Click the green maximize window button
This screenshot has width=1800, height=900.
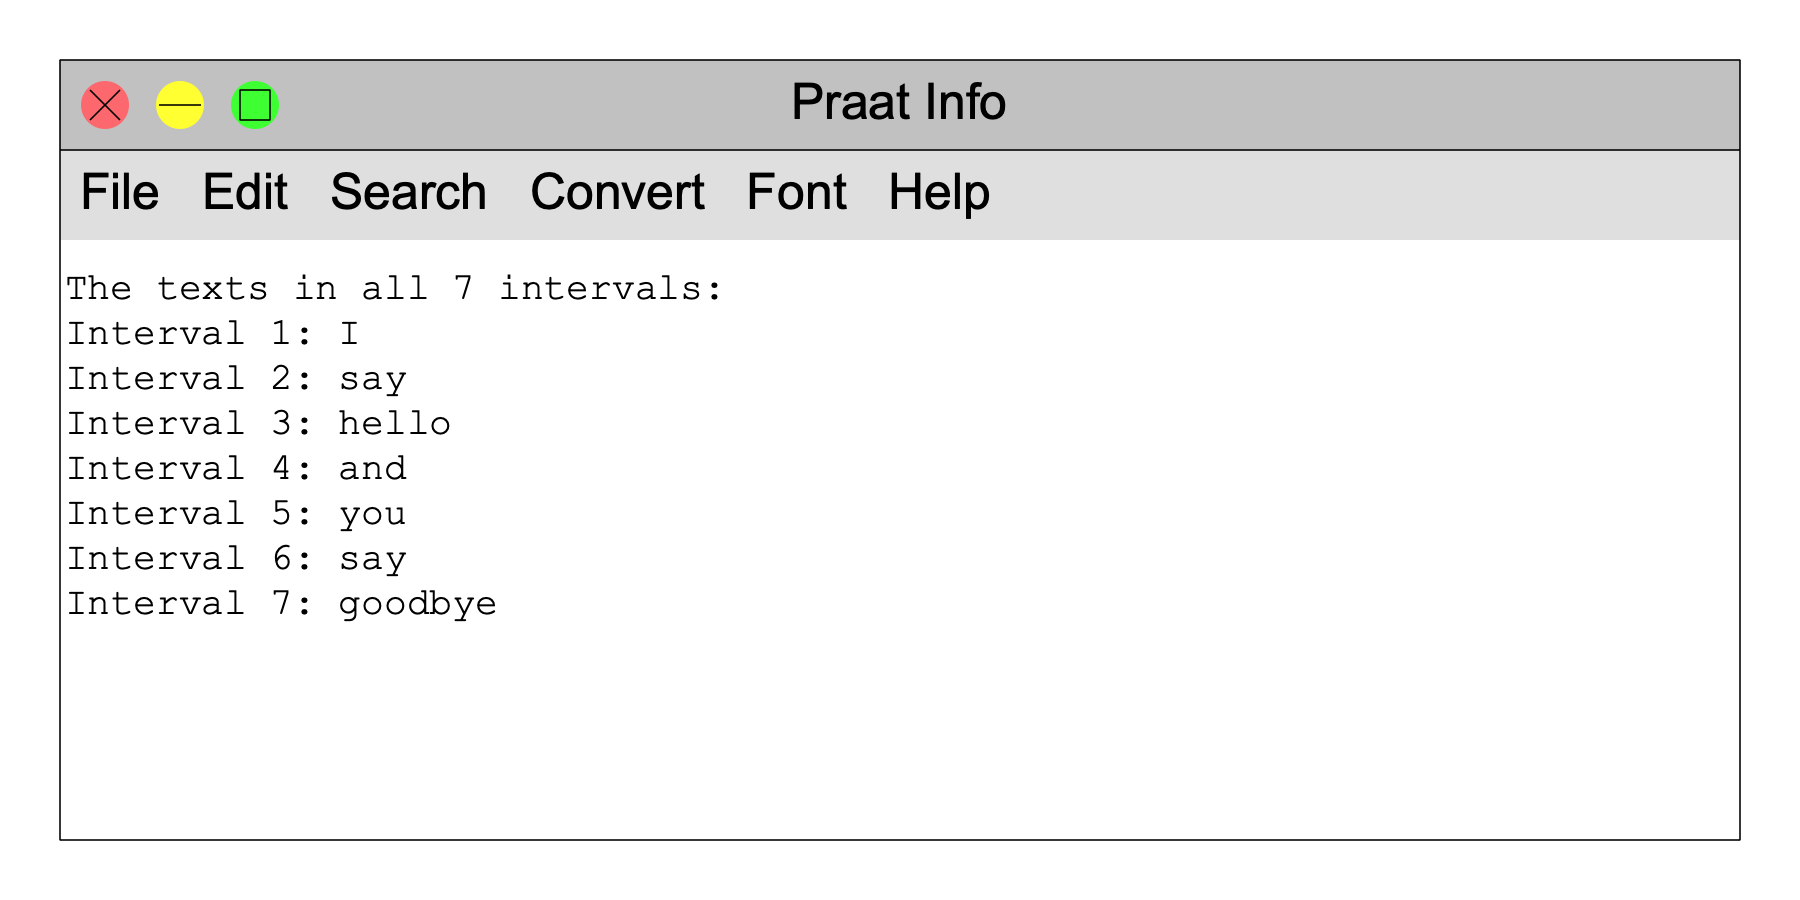click(255, 105)
